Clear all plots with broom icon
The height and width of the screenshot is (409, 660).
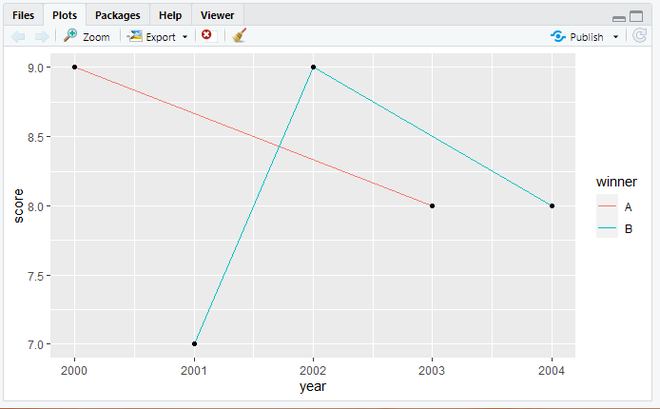click(239, 36)
